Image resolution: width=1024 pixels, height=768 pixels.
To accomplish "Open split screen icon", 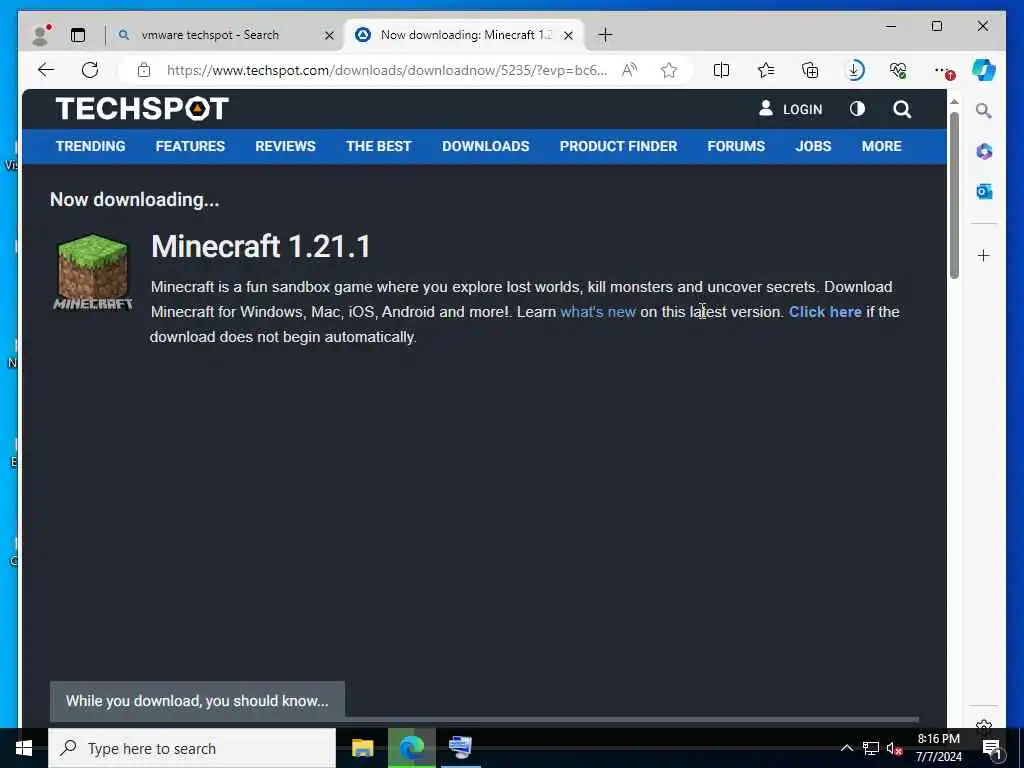I will (721, 70).
